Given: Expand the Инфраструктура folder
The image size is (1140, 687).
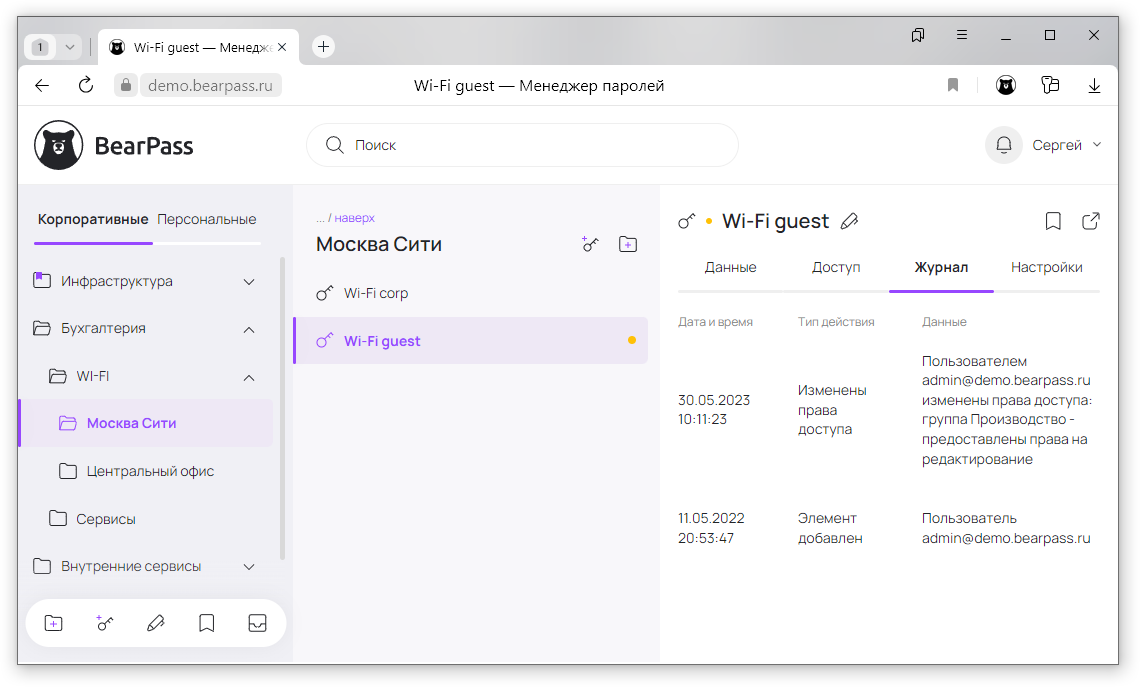Looking at the screenshot, I should 249,282.
